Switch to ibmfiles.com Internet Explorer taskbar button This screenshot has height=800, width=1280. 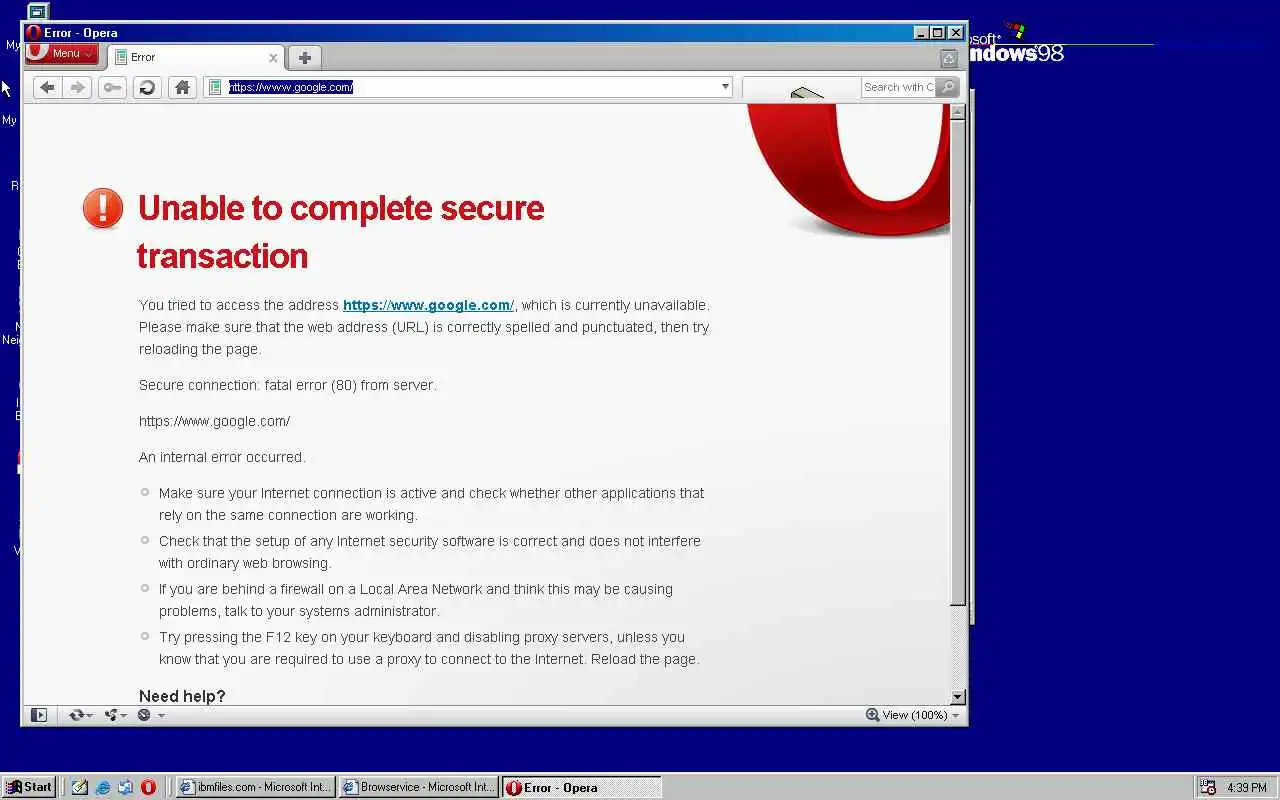(x=255, y=787)
